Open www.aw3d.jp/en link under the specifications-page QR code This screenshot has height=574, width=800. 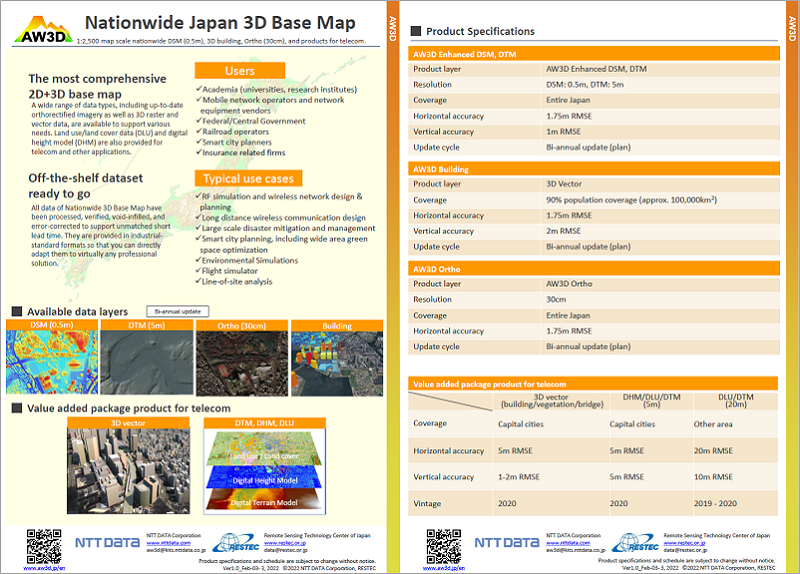point(443,568)
